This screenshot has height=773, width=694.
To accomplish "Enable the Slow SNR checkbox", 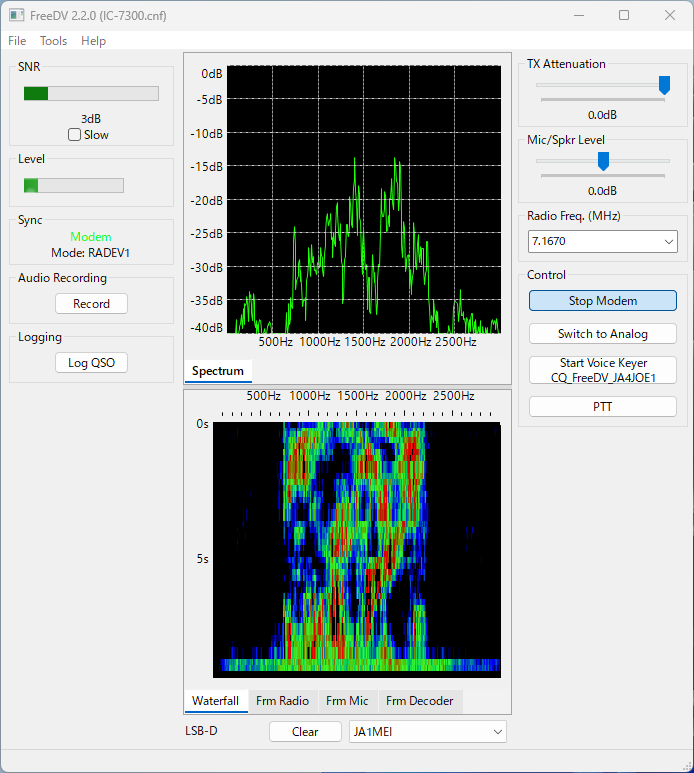I will click(x=74, y=135).
